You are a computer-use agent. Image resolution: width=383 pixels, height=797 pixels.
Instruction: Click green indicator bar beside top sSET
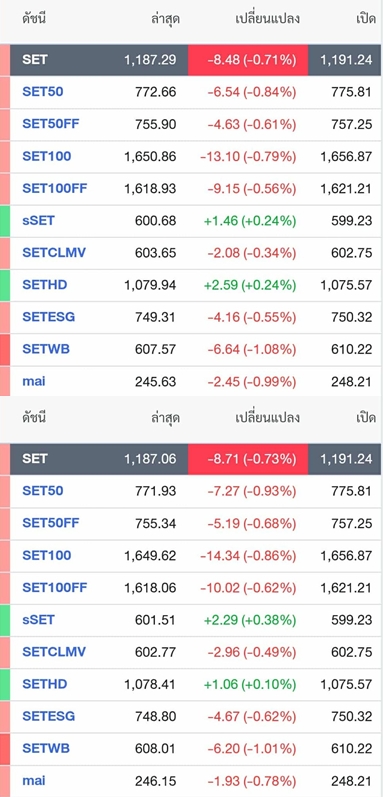pyautogui.click(x=5, y=221)
